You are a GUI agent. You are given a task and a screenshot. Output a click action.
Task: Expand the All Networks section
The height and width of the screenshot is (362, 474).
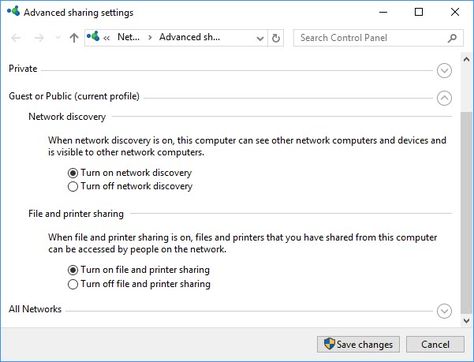point(444,311)
